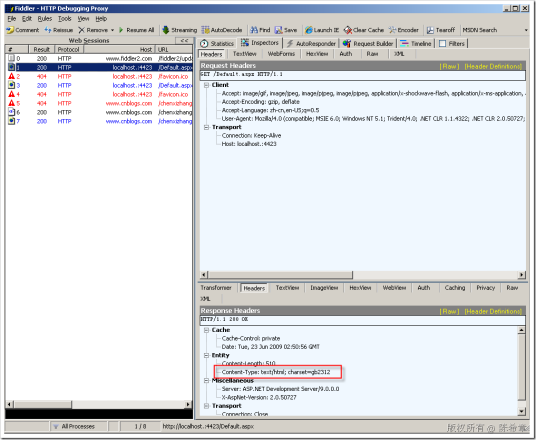Collapse the Cache response header group
The image size is (536, 440).
[206, 330]
